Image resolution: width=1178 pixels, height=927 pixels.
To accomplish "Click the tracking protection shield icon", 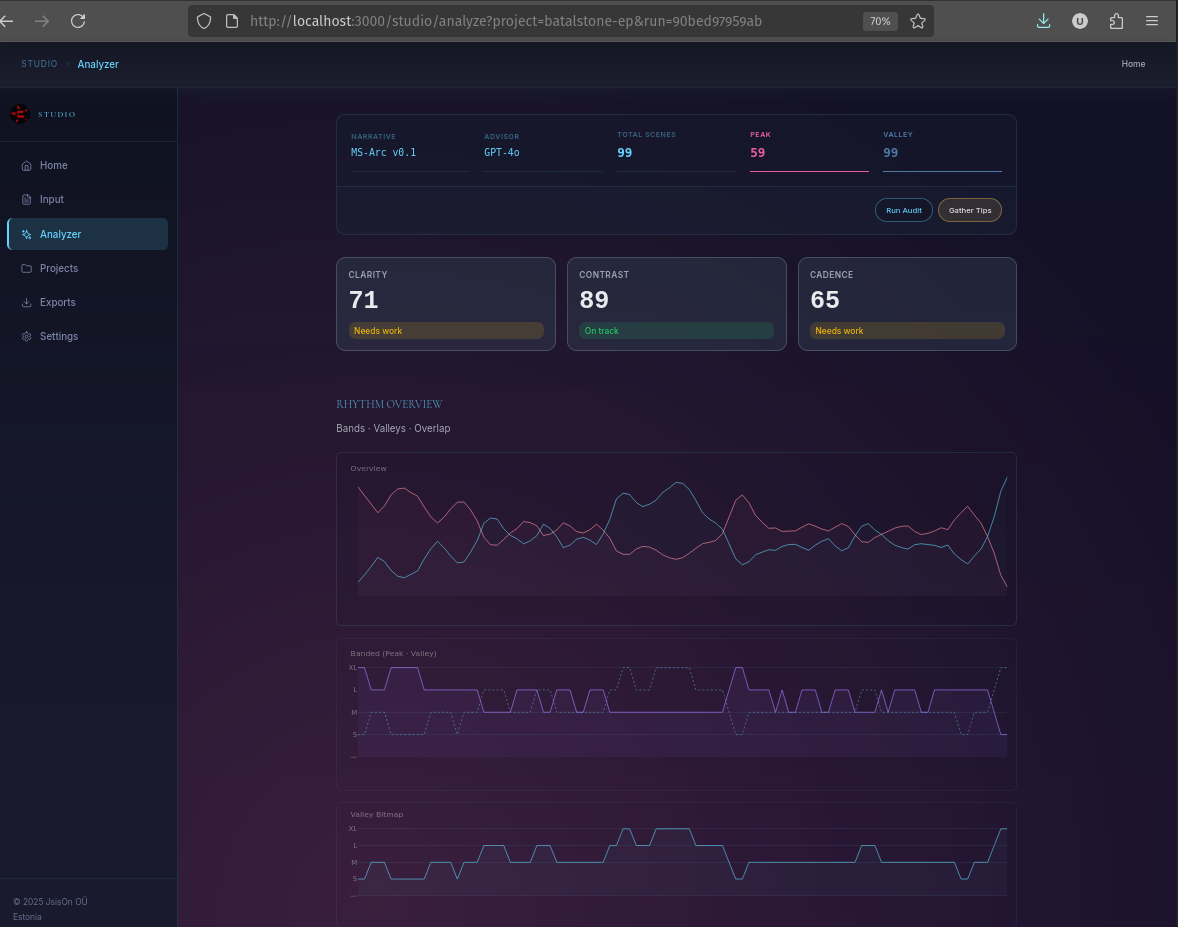I will click(x=203, y=20).
